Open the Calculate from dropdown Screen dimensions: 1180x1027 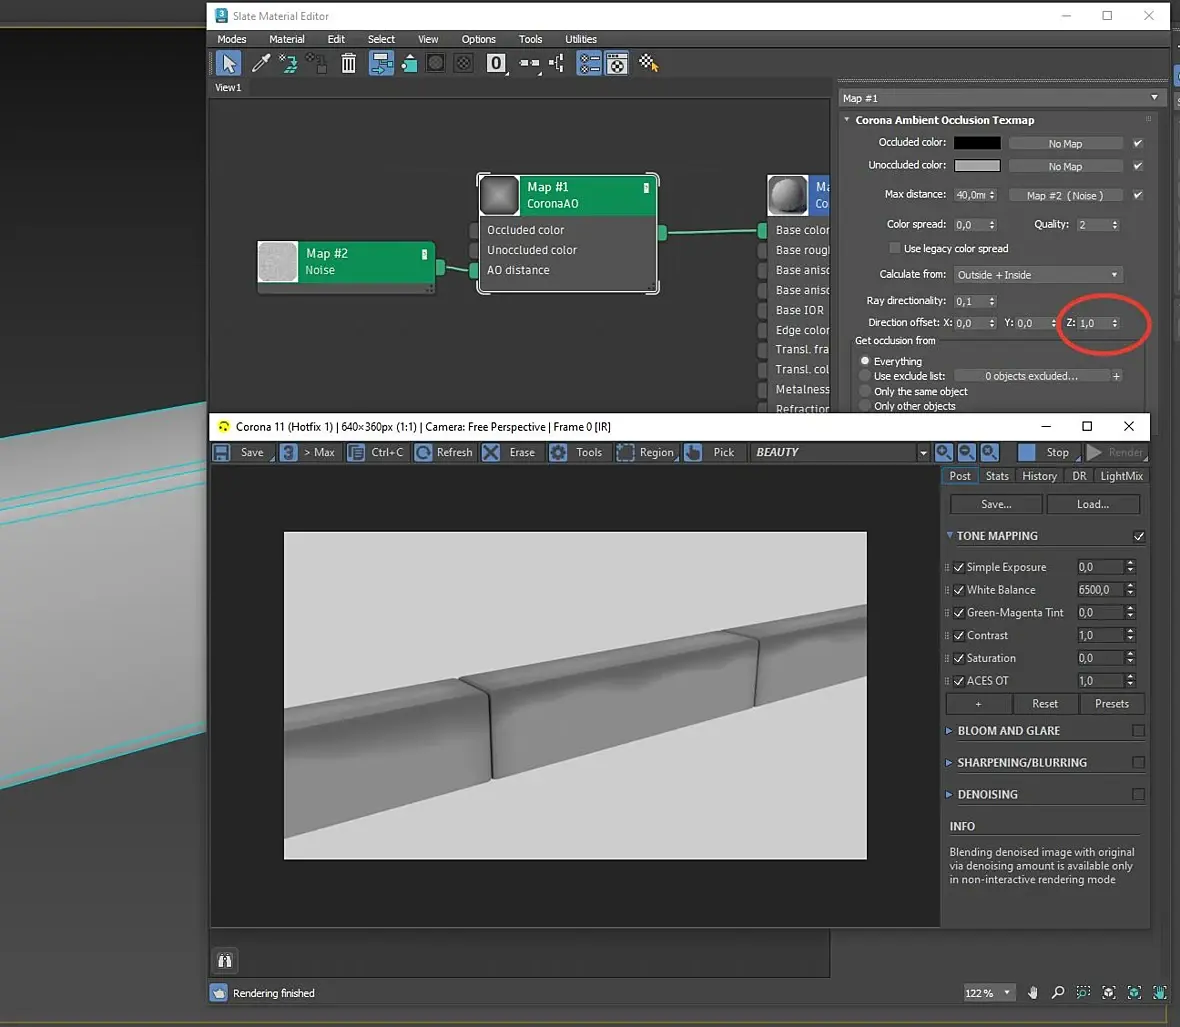[x=1038, y=275]
